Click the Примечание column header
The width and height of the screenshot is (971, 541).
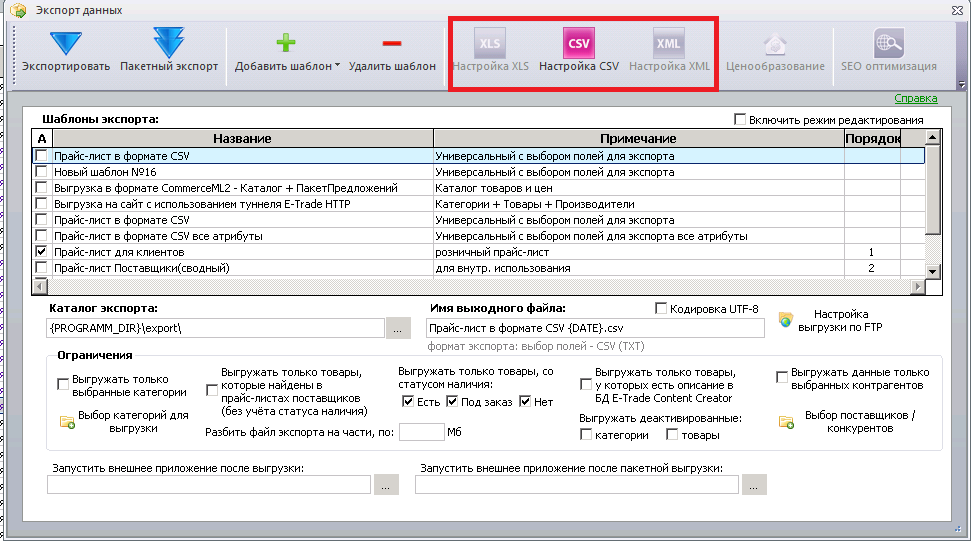point(638,138)
